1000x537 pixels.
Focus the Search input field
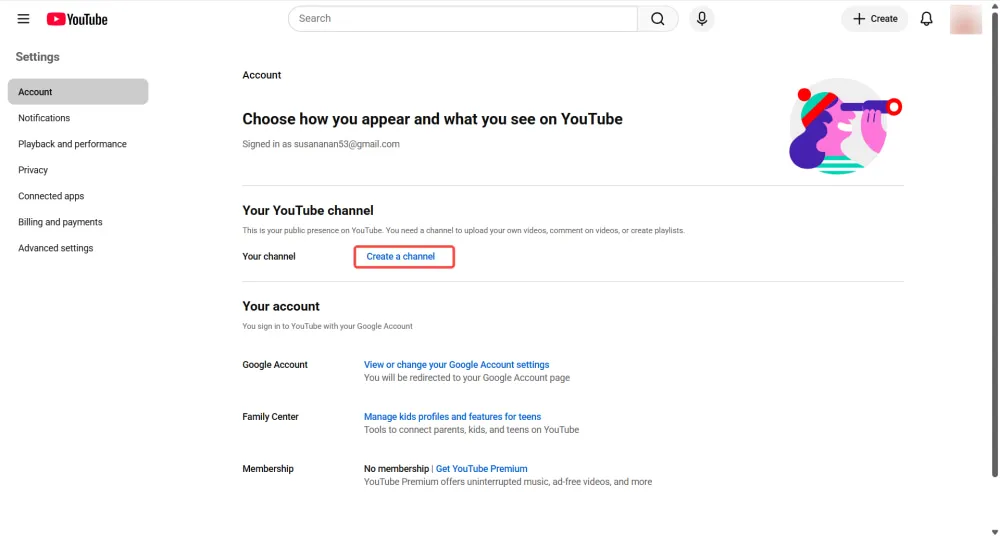tap(463, 19)
